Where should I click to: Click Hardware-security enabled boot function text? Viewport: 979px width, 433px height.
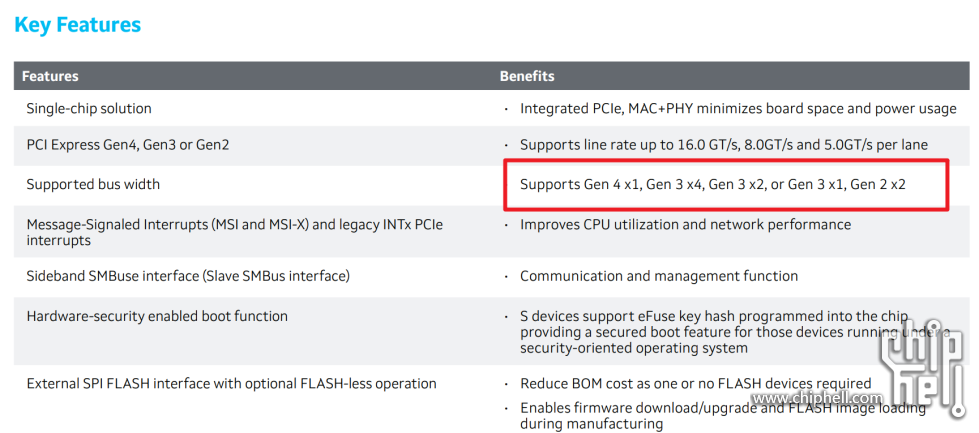coord(157,316)
